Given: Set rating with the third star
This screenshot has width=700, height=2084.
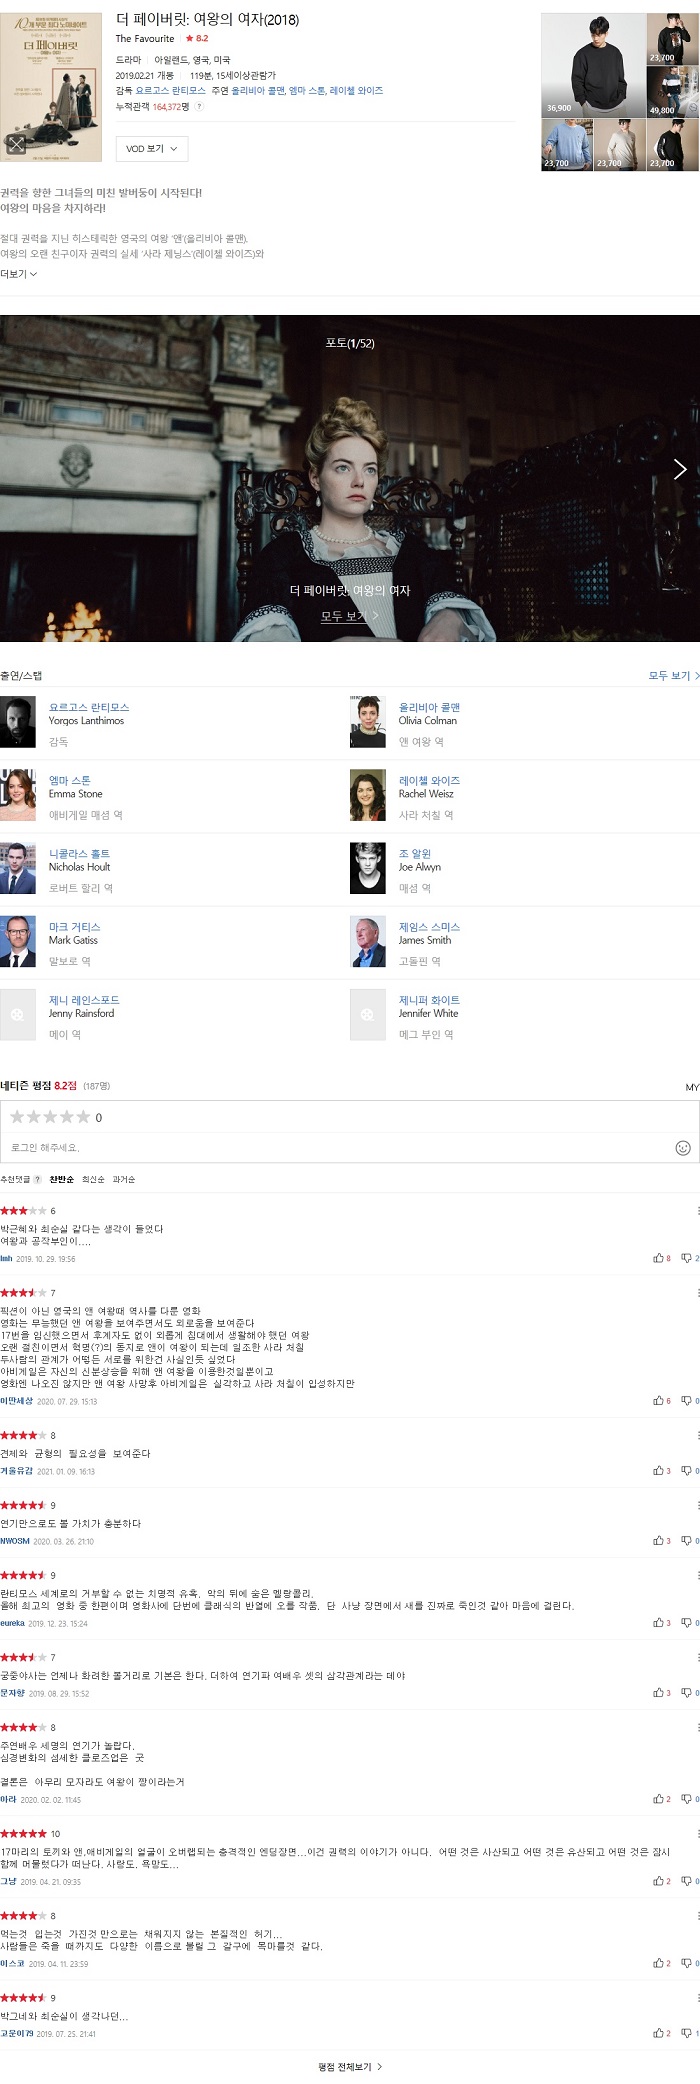Looking at the screenshot, I should point(50,1116).
